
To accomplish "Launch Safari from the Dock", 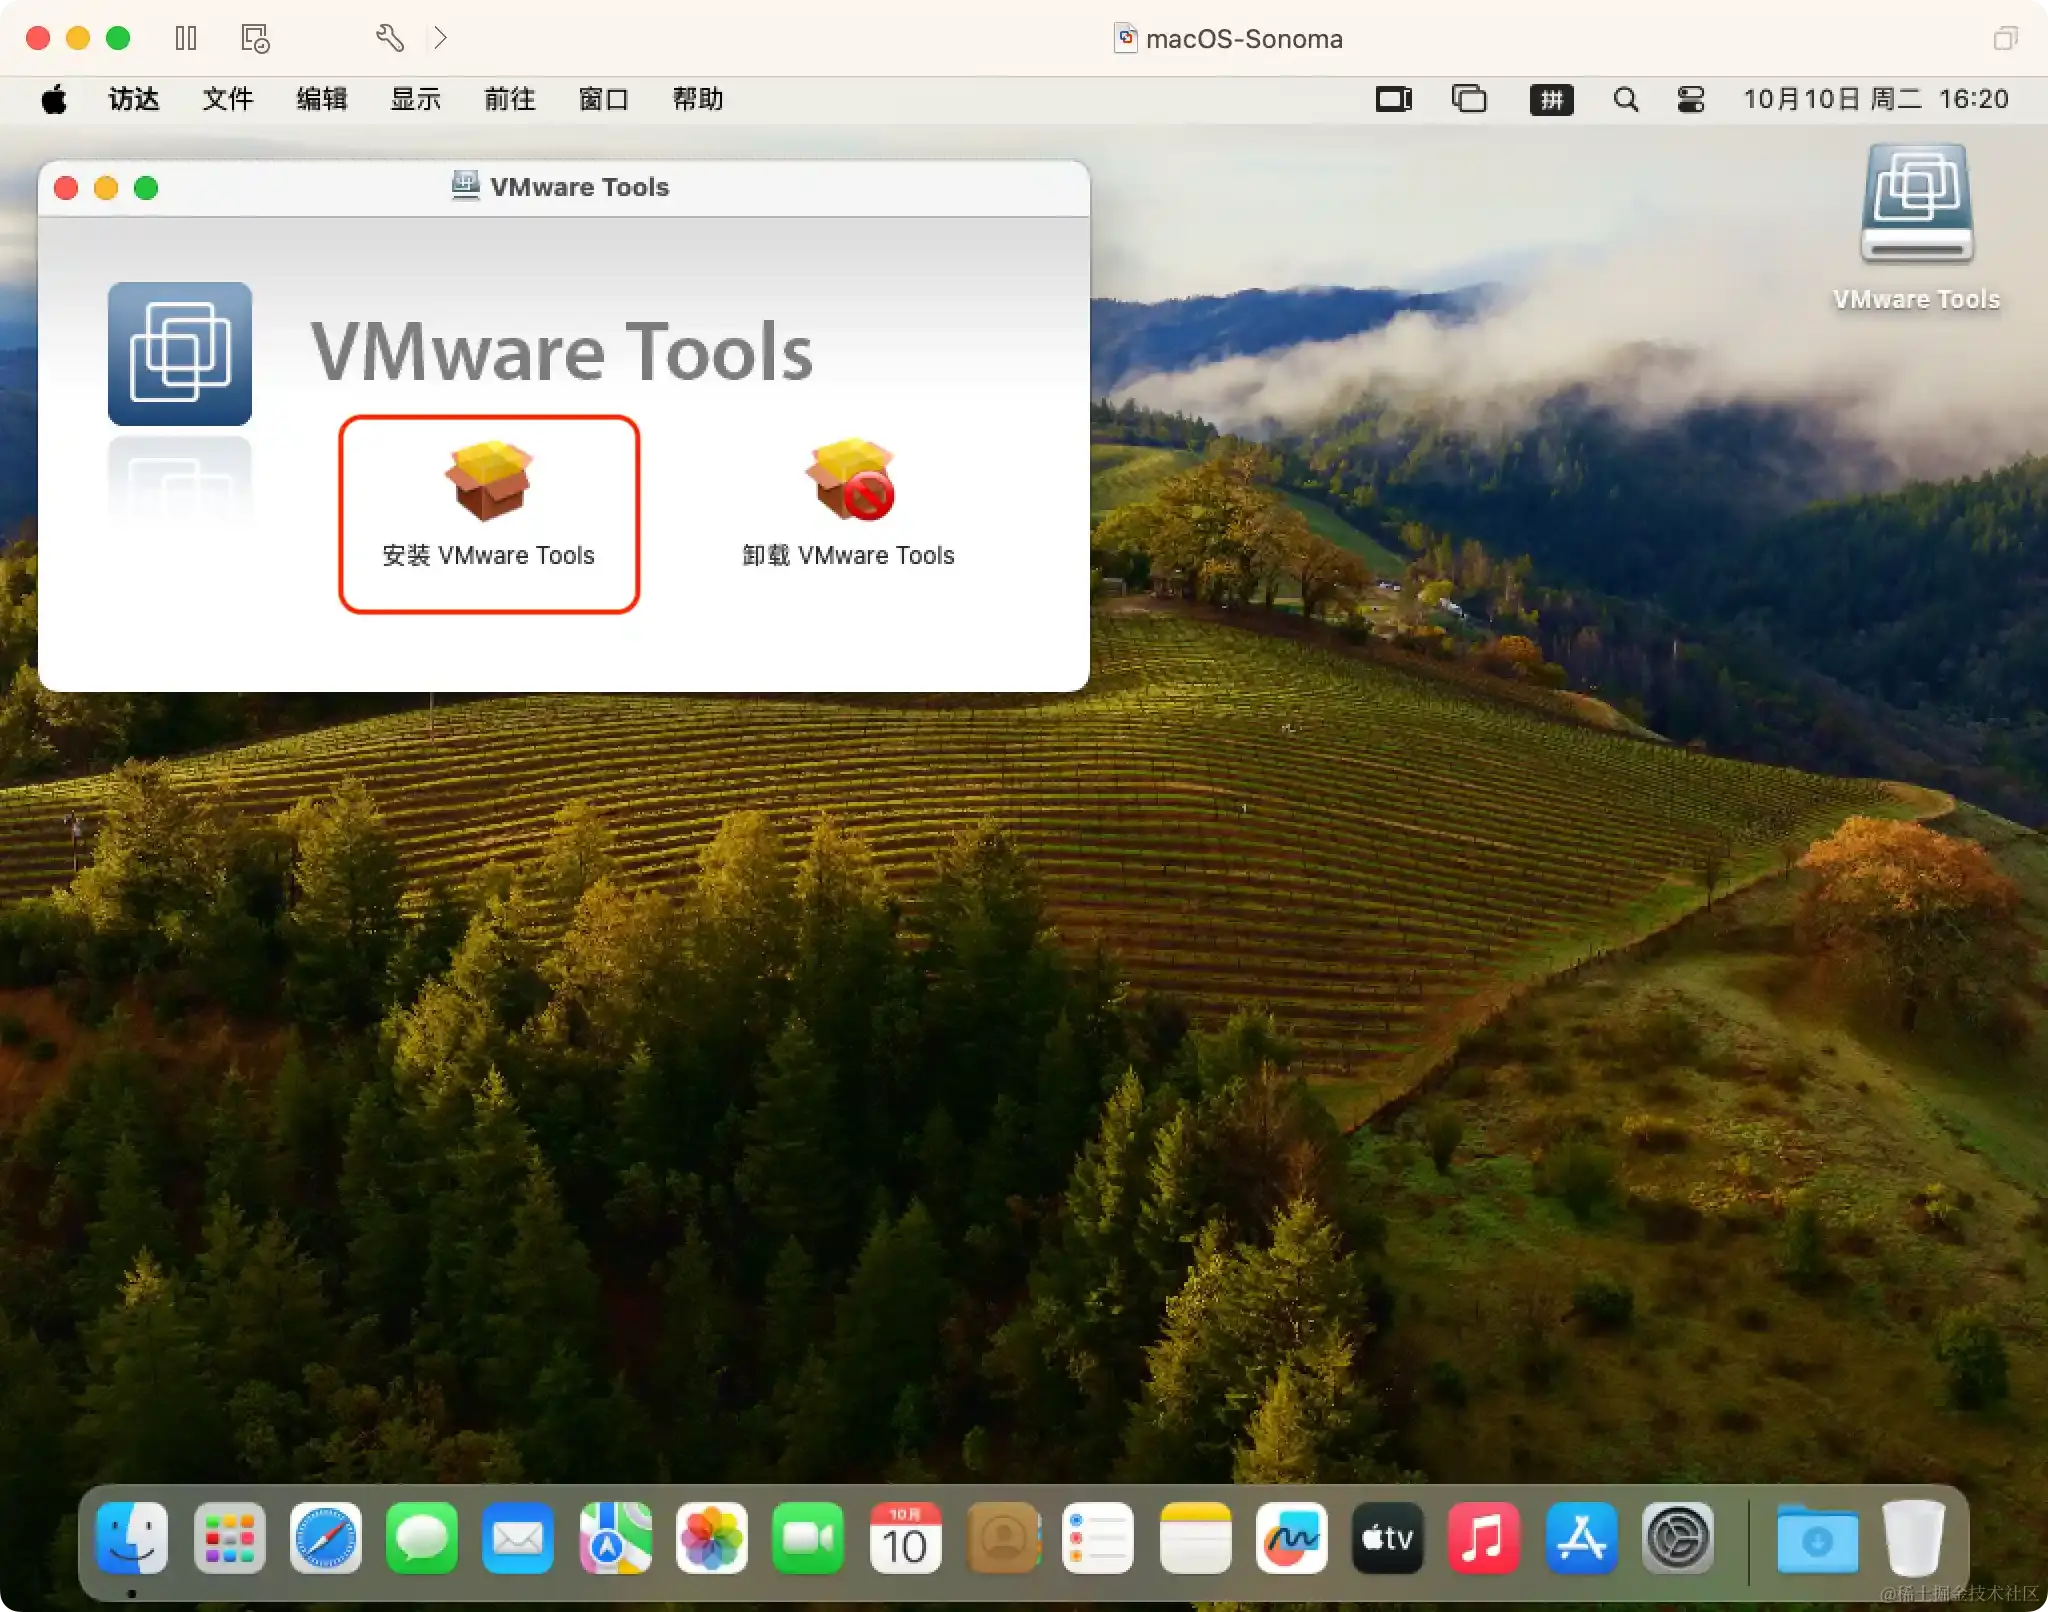I will pyautogui.click(x=326, y=1538).
